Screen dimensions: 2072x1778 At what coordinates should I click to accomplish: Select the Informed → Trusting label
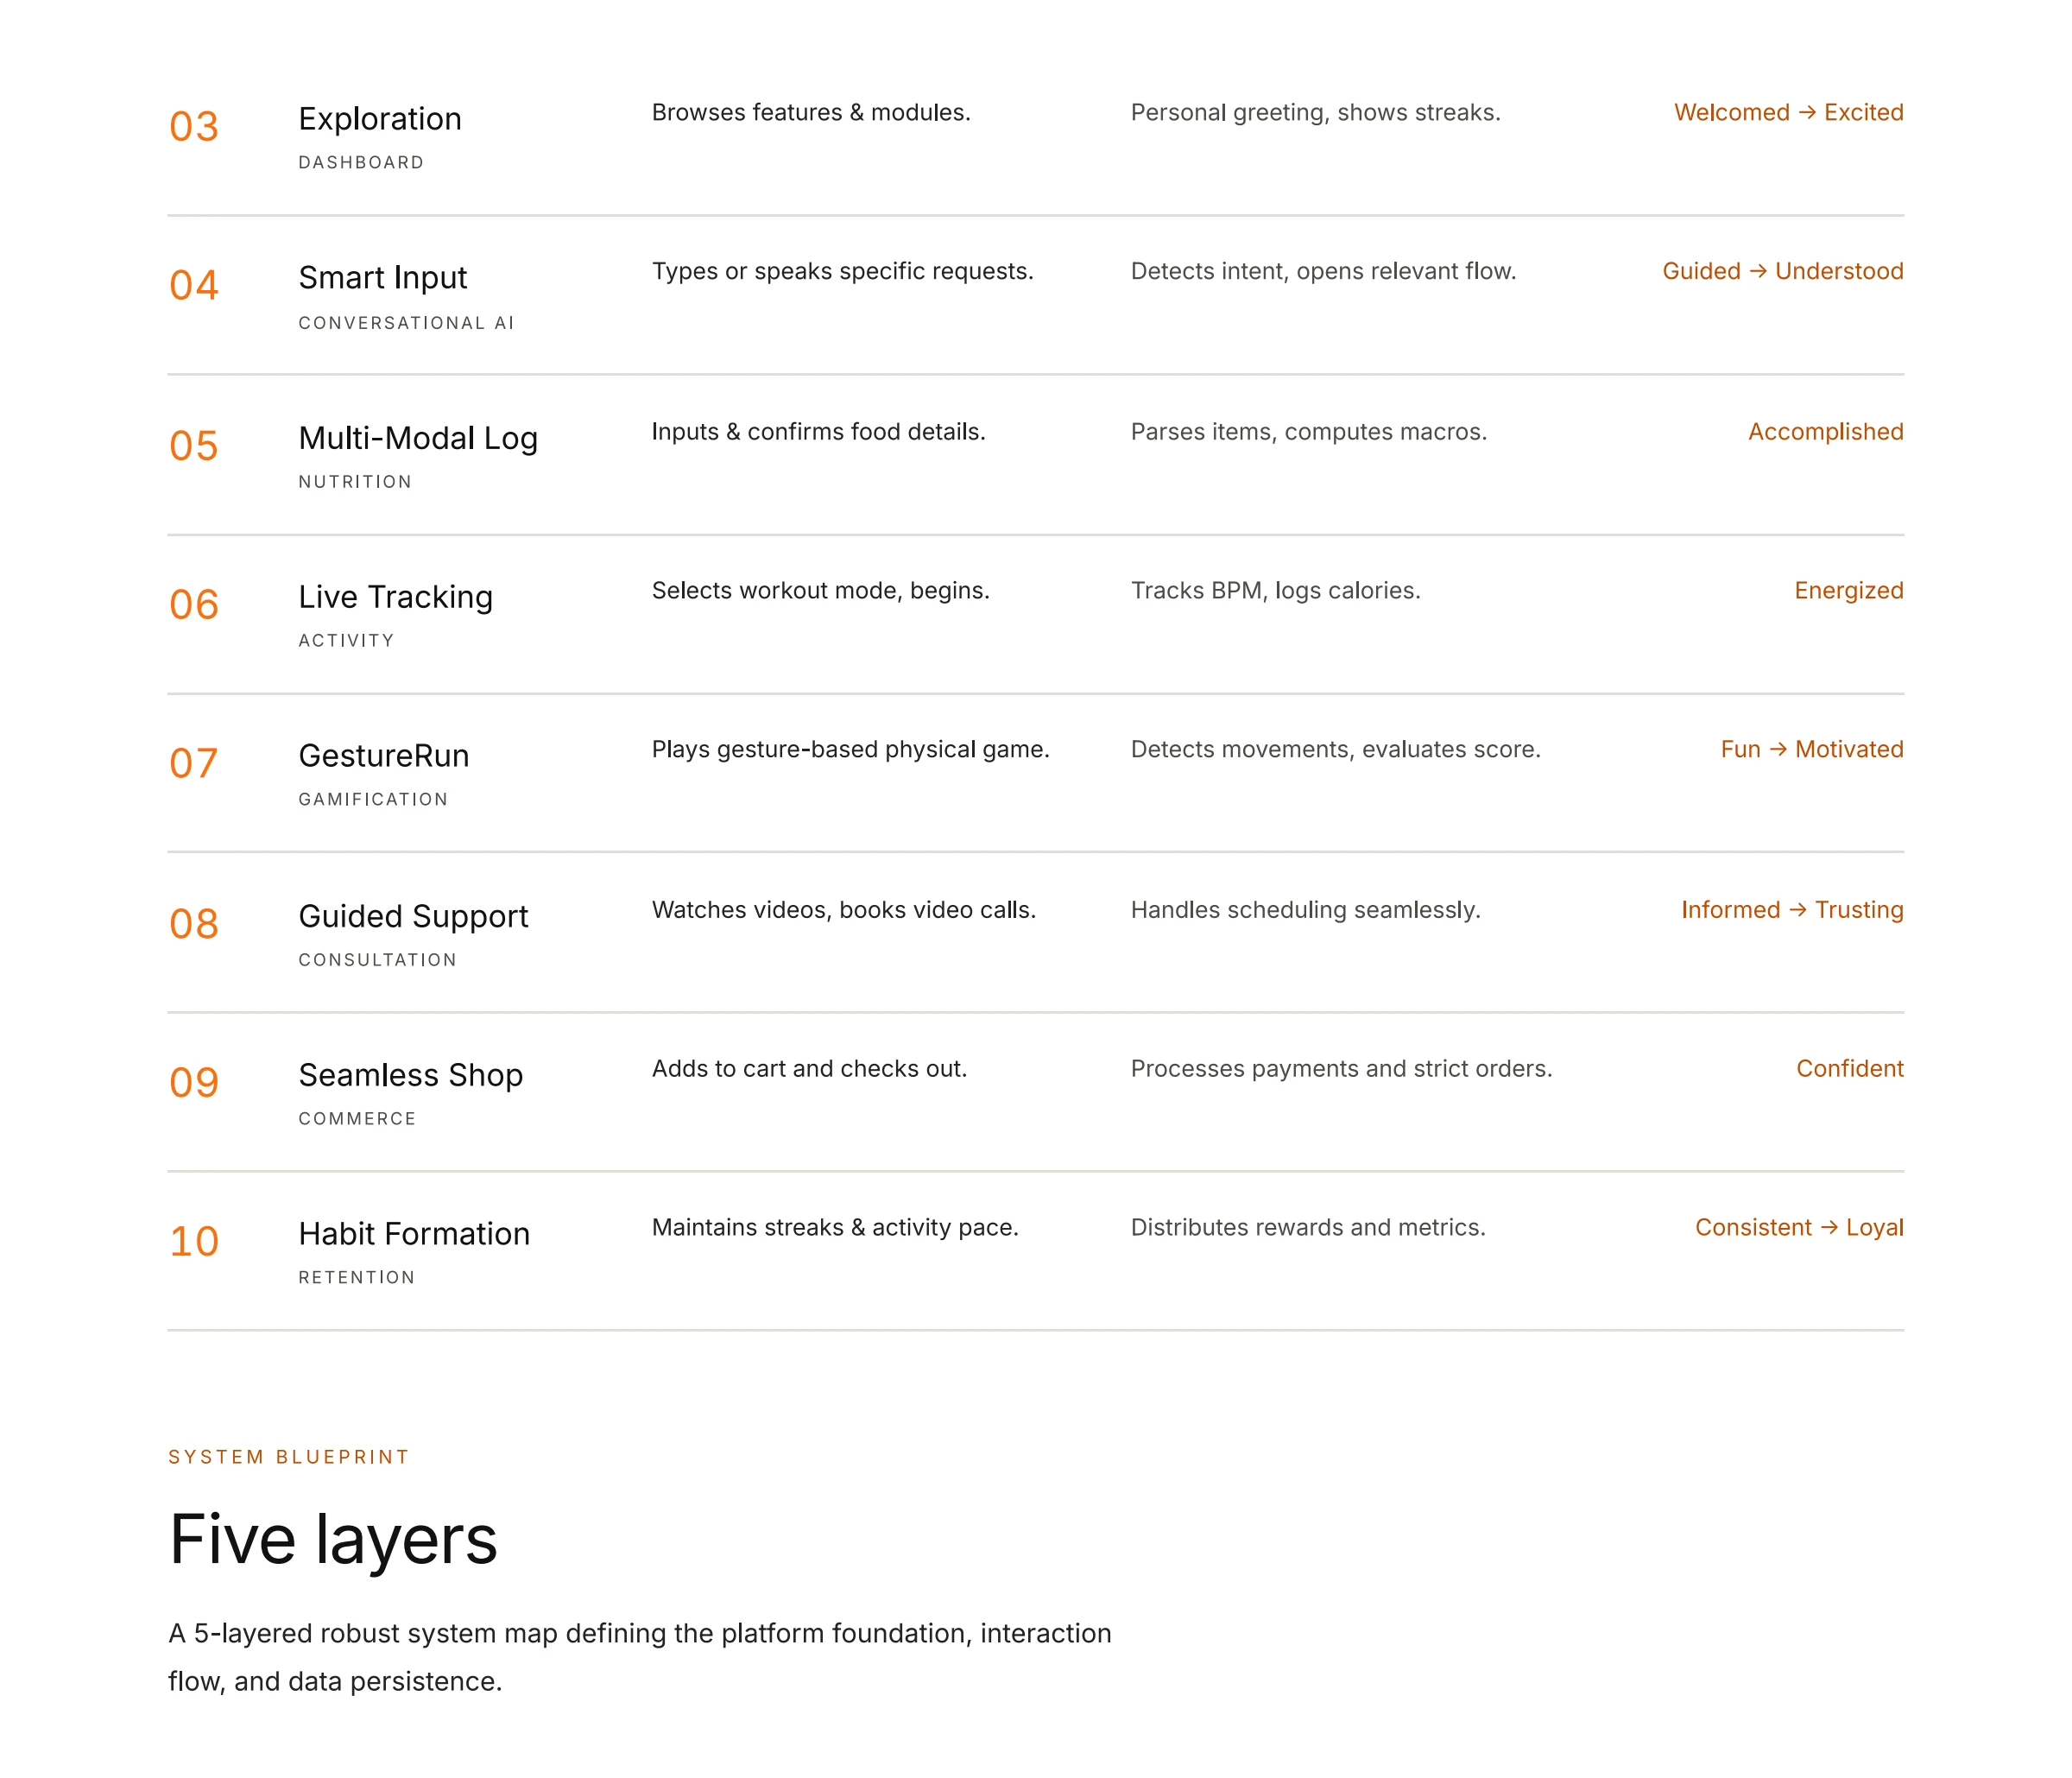[x=1792, y=910]
